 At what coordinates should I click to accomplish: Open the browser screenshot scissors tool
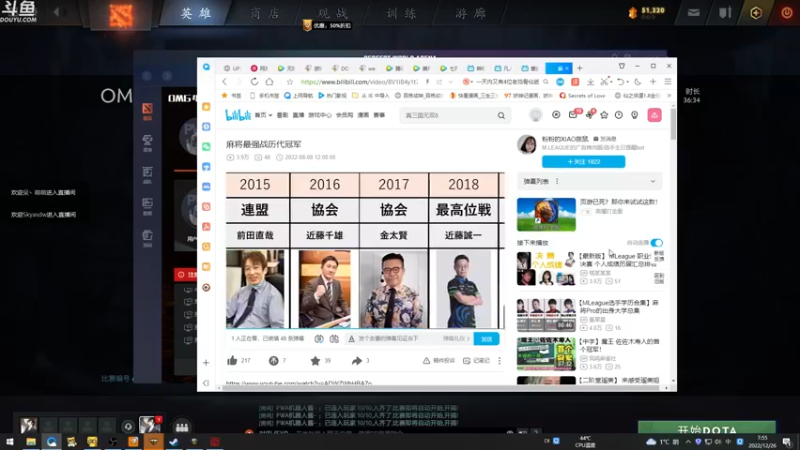[605, 82]
